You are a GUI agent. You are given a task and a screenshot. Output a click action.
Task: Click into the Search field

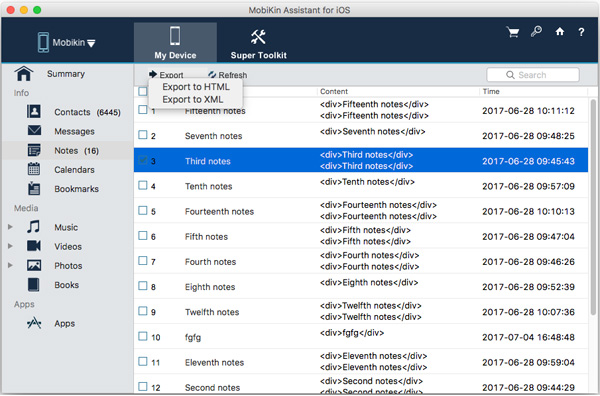pos(533,75)
